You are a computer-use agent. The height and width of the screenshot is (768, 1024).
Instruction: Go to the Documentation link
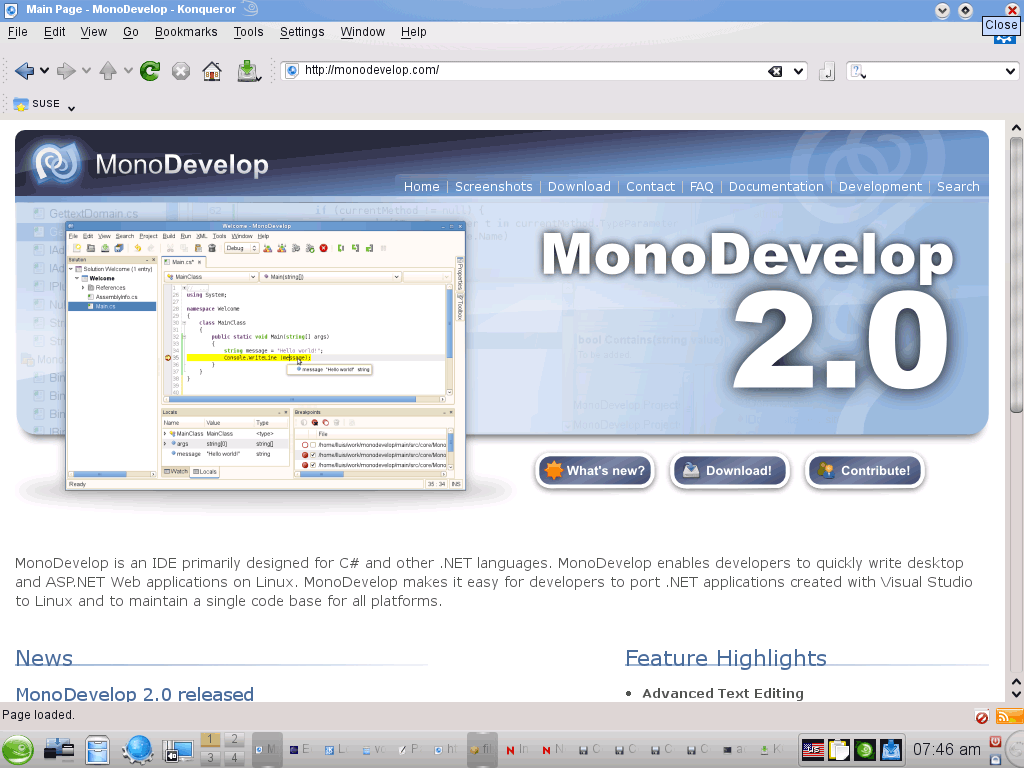point(776,187)
